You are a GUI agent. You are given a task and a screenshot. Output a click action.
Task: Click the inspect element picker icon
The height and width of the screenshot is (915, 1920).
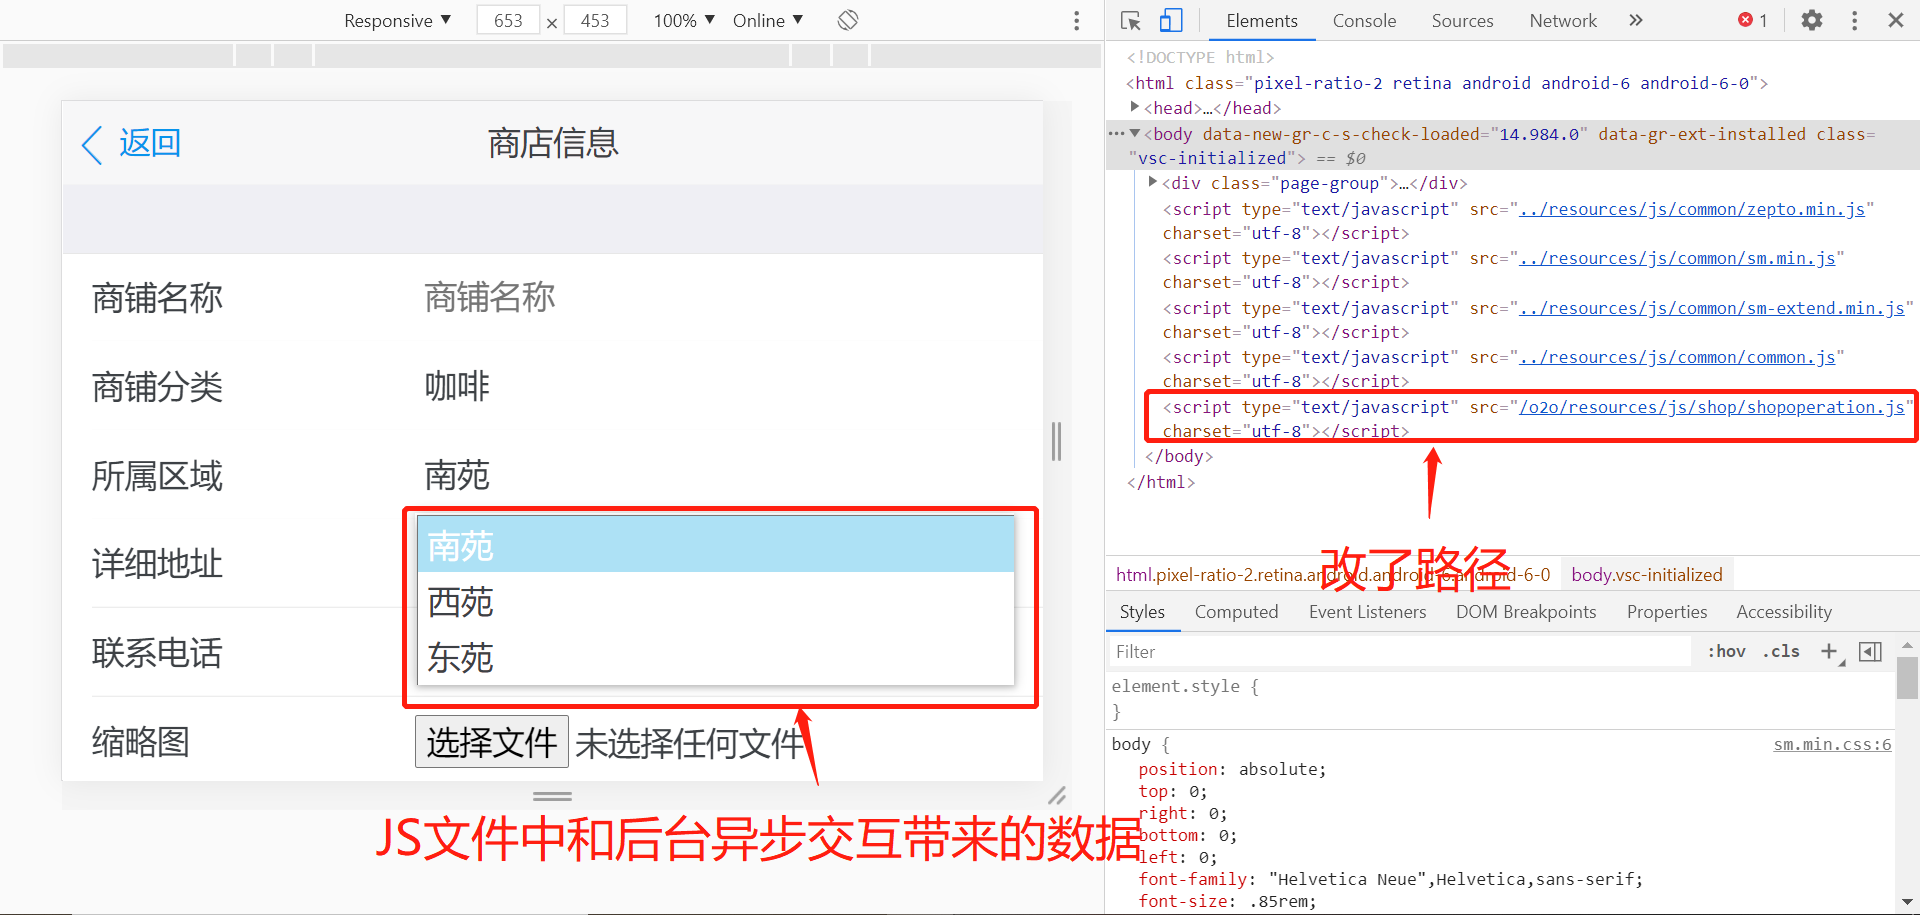click(x=1131, y=20)
